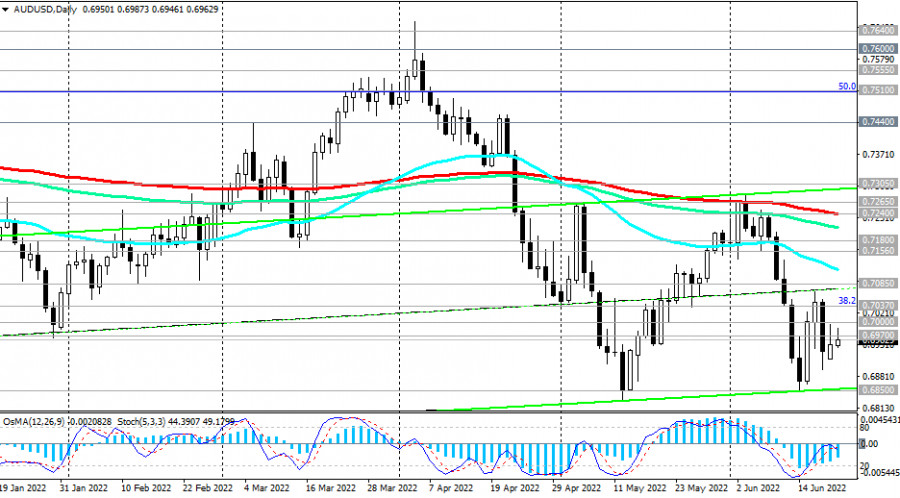The width and height of the screenshot is (900, 498).
Task: Pick the 0.75790 price scale value
Action: (878, 59)
